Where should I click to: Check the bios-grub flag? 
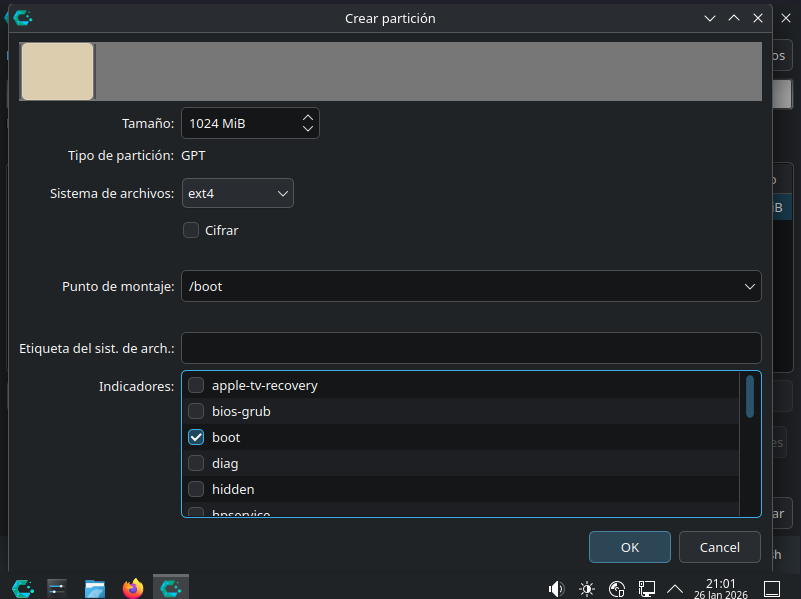196,411
